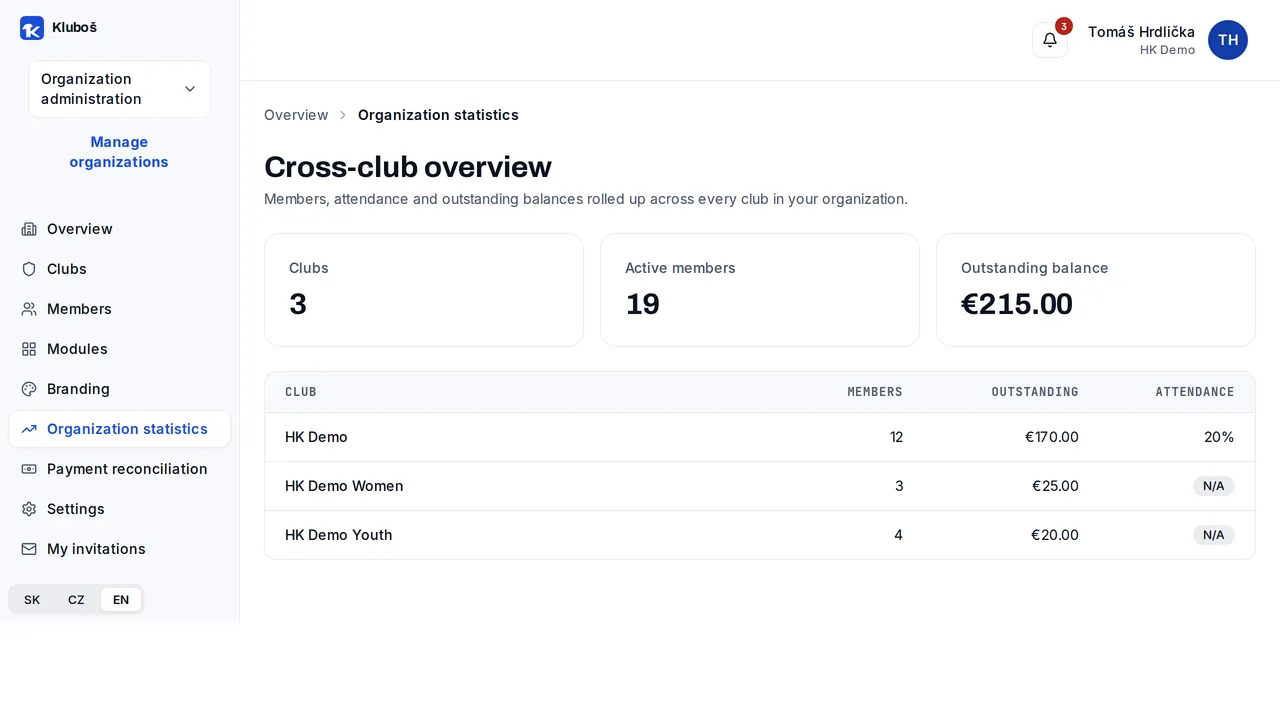Open Payment reconciliation page
The width and height of the screenshot is (1280, 720).
pyautogui.click(x=119, y=469)
